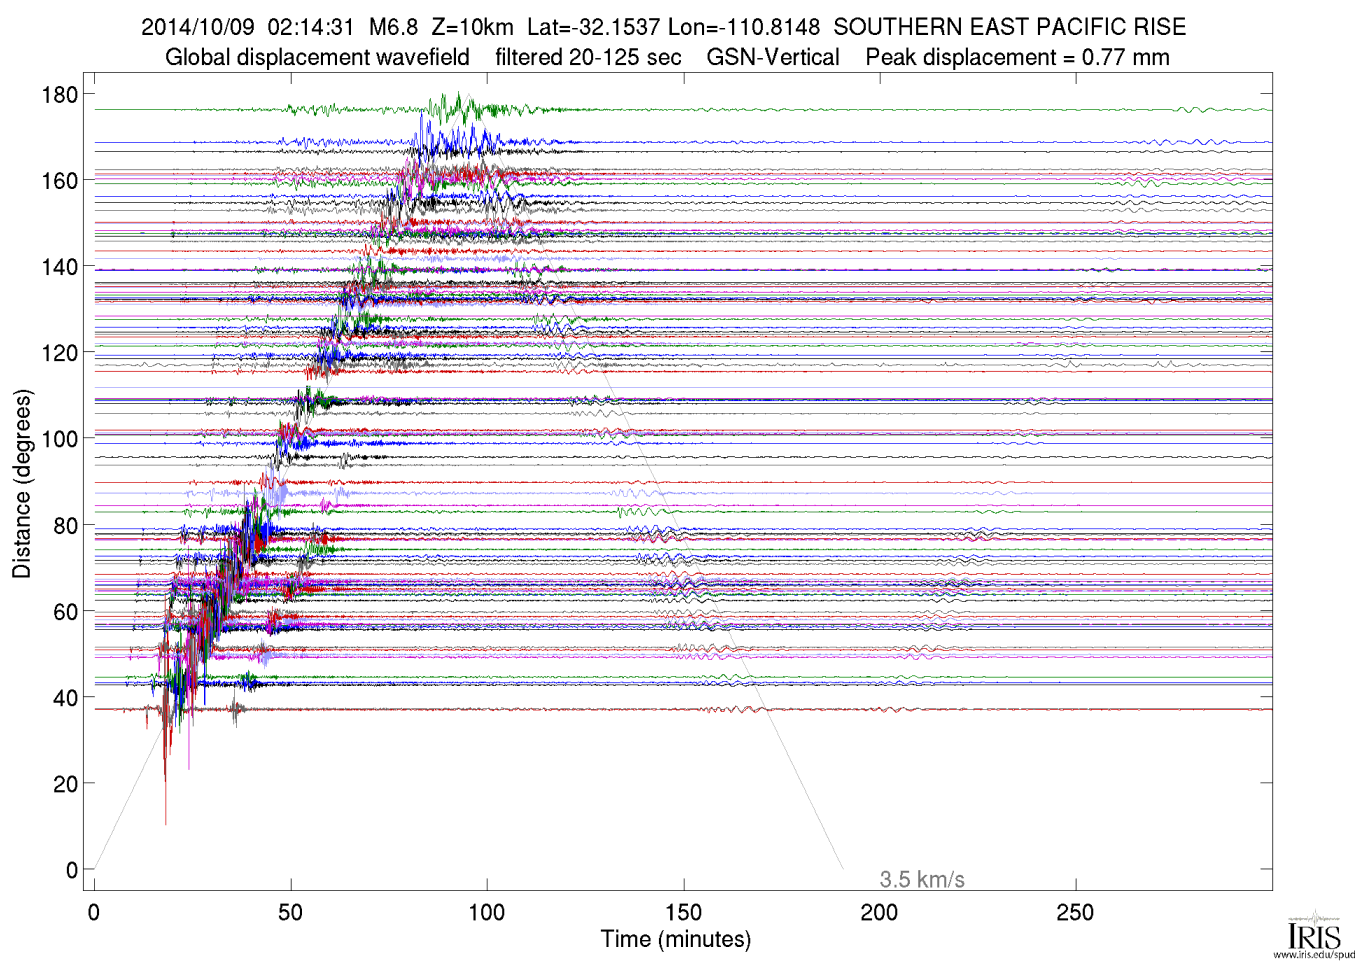Screen dimensions: 1362x961
Task: Click the 200 tick on time axis
Action: click(x=879, y=913)
